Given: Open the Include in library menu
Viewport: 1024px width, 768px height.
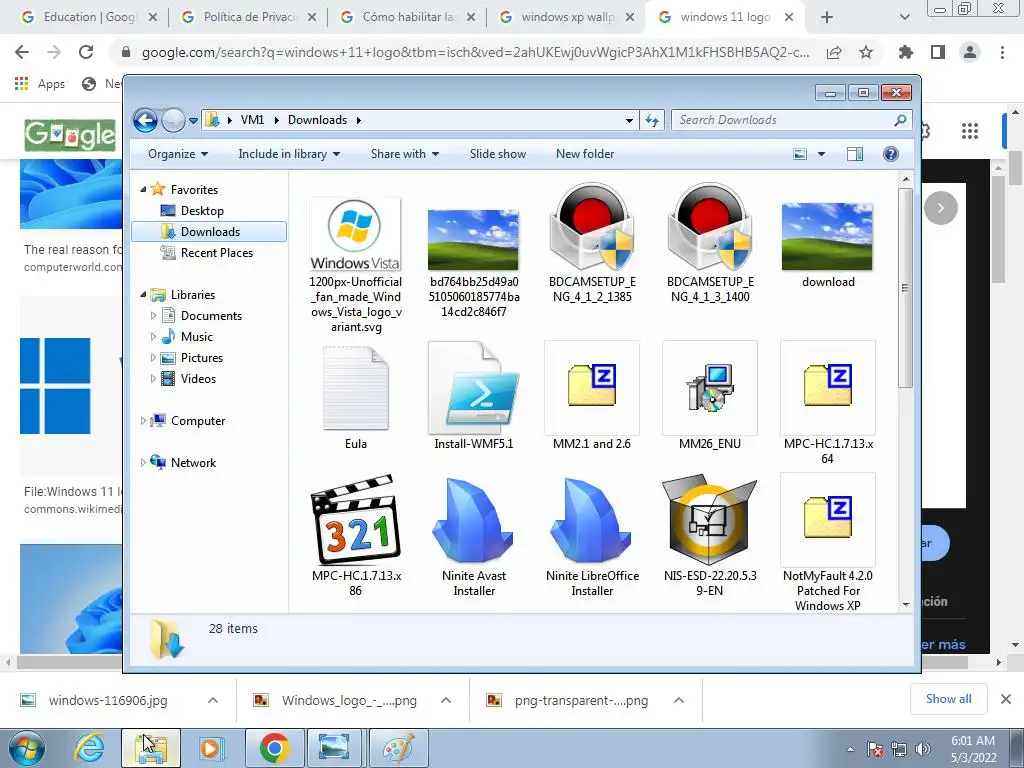Looking at the screenshot, I should [x=289, y=154].
